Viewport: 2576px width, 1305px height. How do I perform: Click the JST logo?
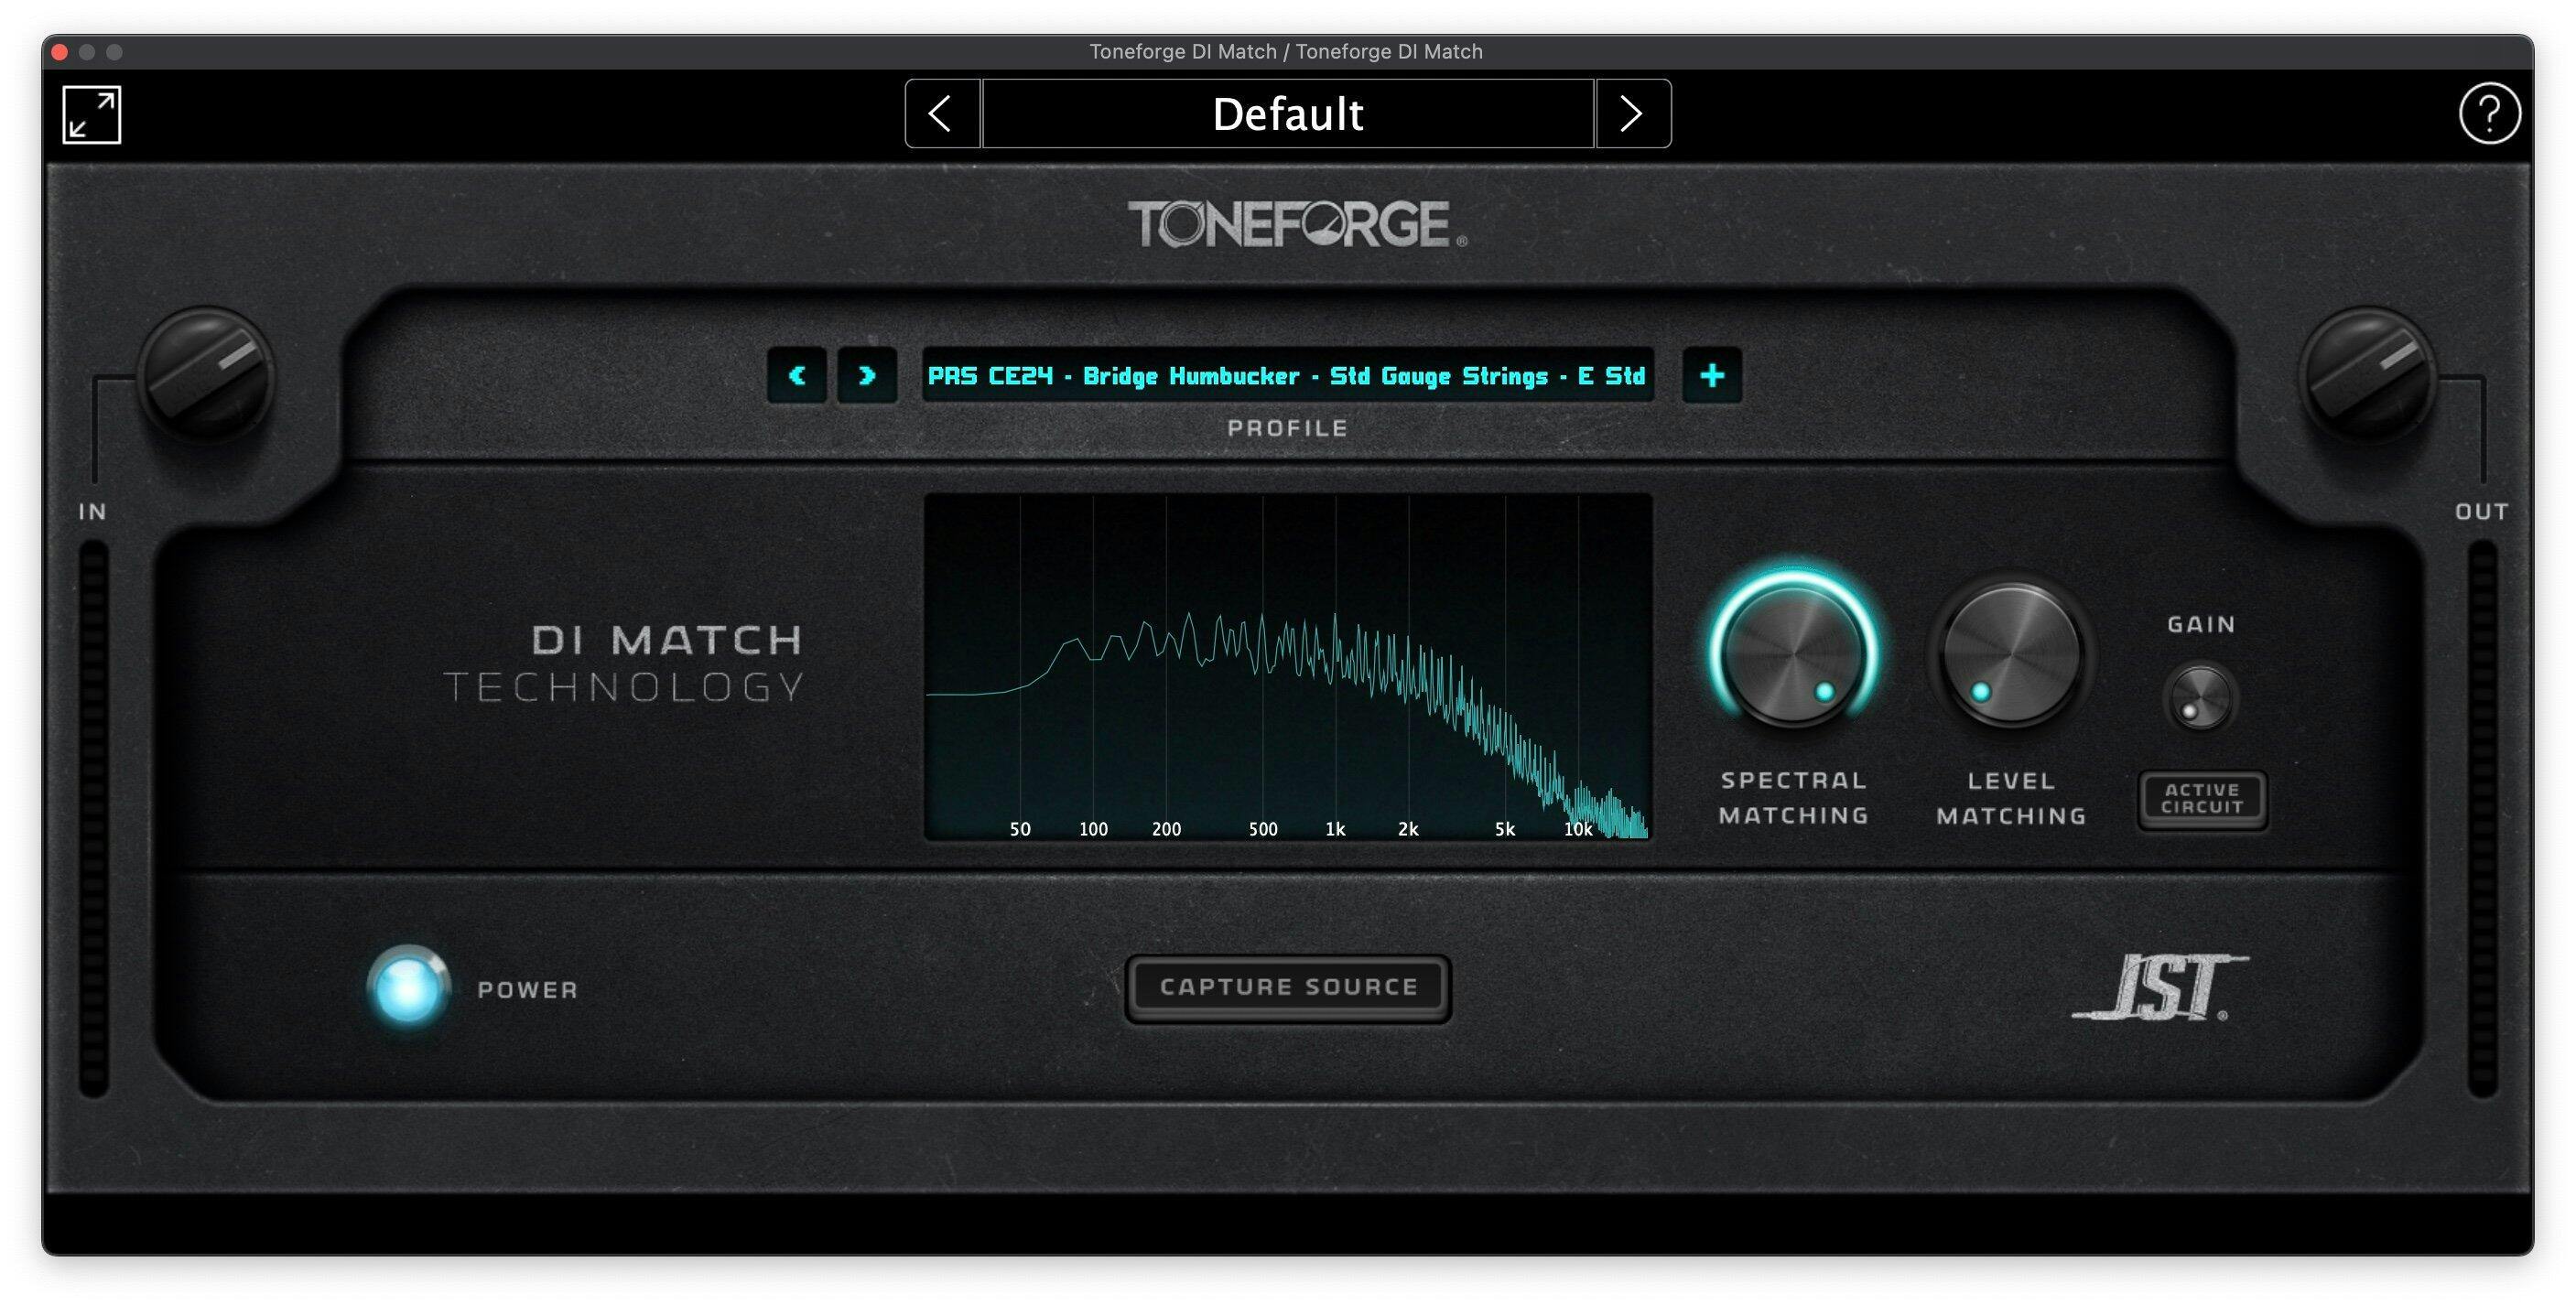[x=2160, y=988]
